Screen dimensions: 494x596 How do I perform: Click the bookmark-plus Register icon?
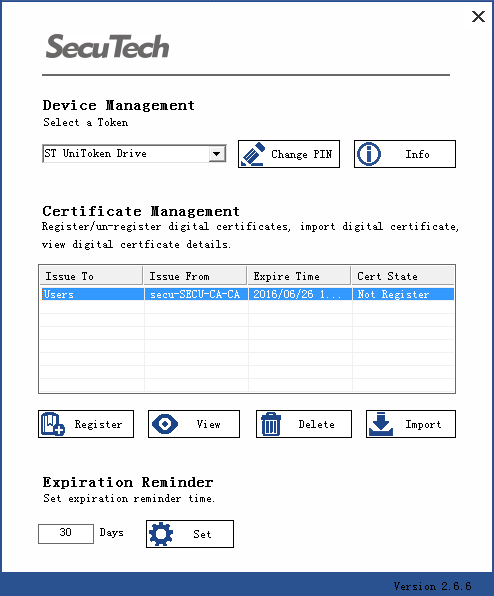pos(53,424)
